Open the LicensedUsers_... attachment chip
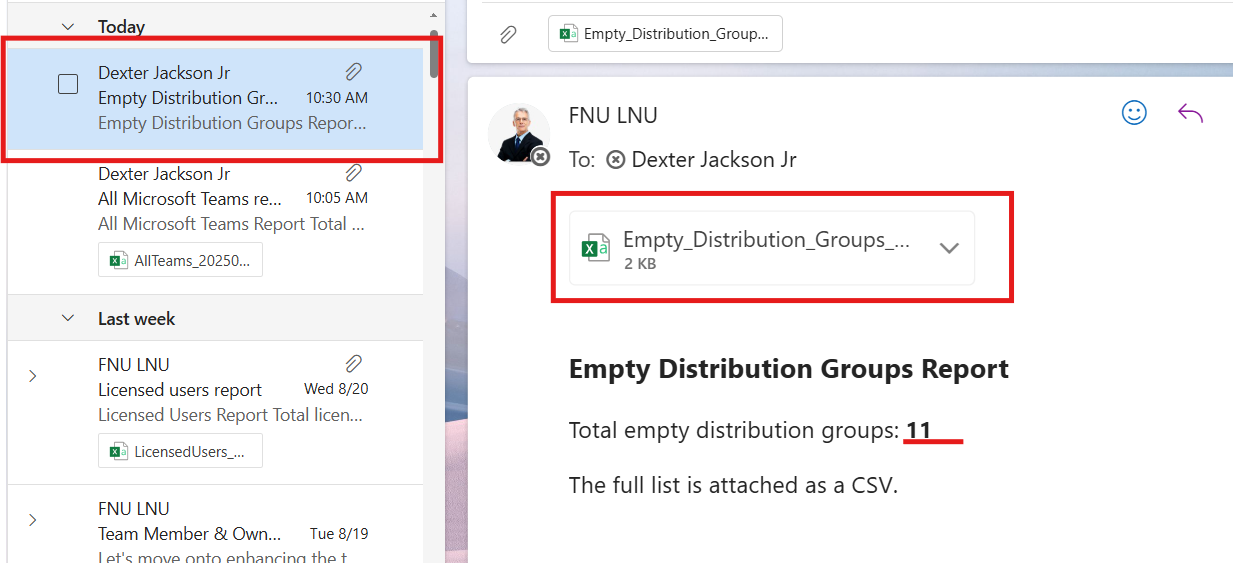This screenshot has width=1233, height=563. click(181, 451)
